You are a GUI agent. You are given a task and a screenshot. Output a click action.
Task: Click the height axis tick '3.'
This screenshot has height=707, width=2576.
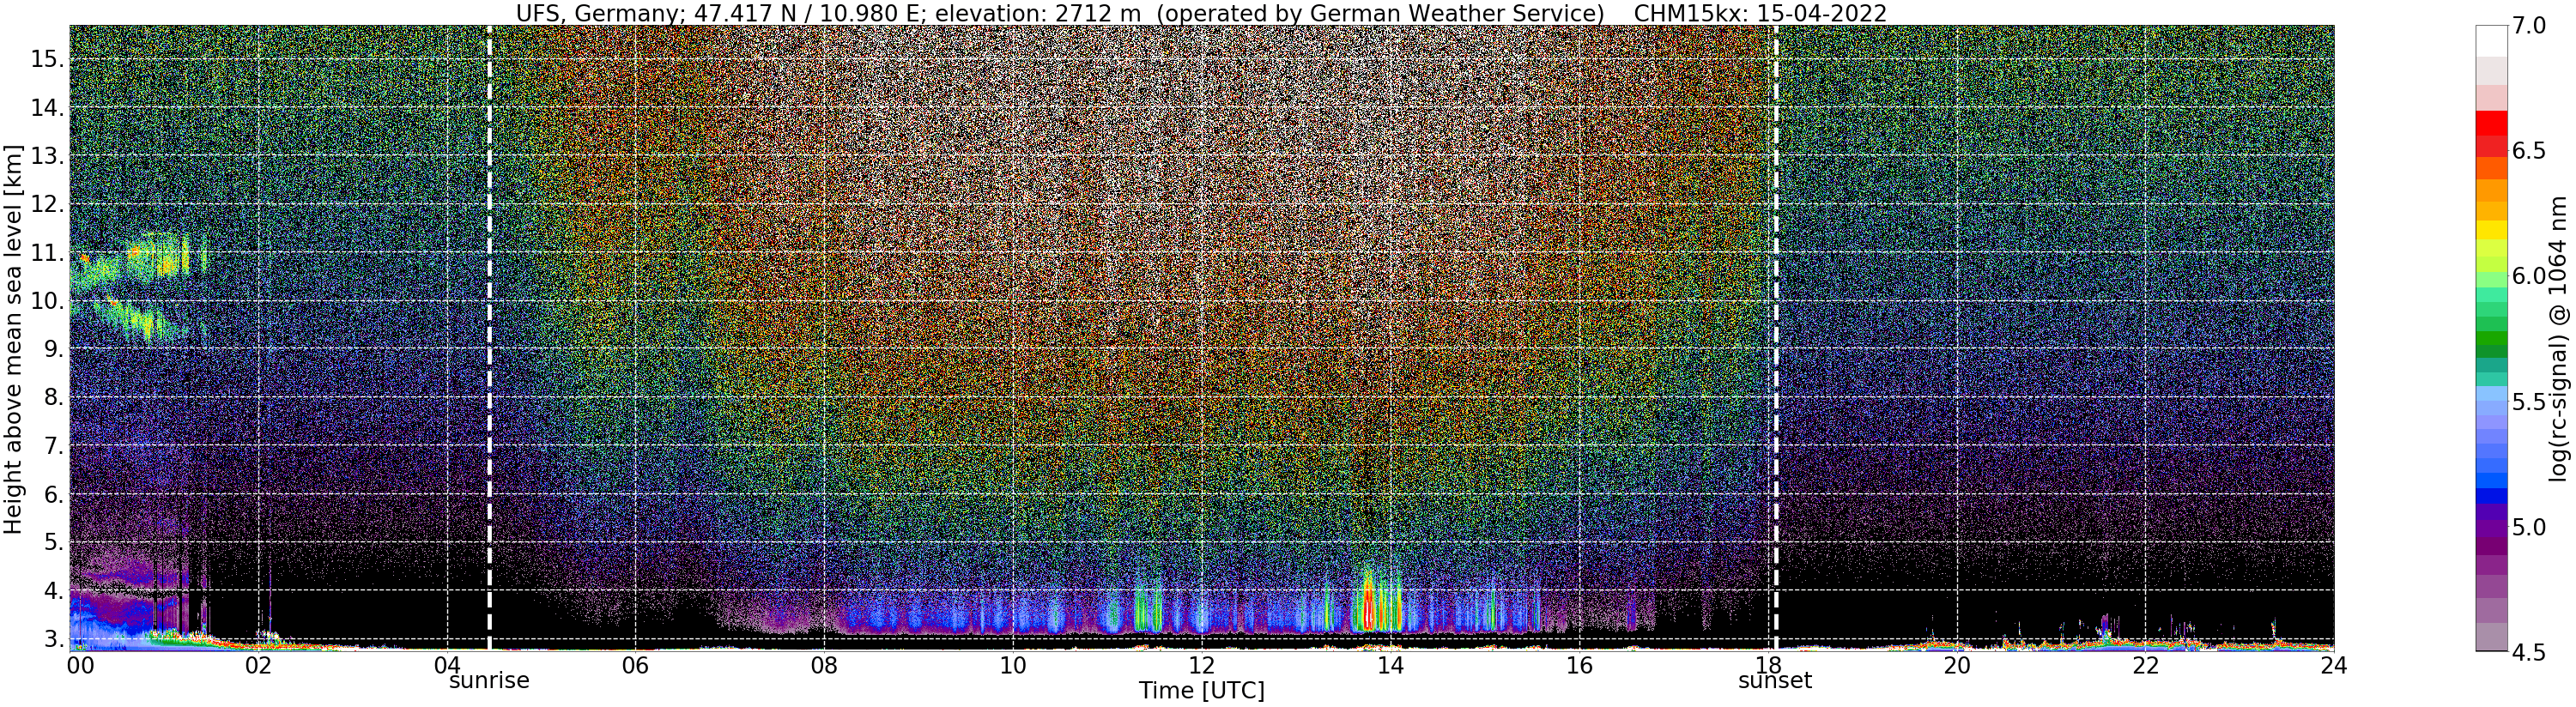point(54,639)
